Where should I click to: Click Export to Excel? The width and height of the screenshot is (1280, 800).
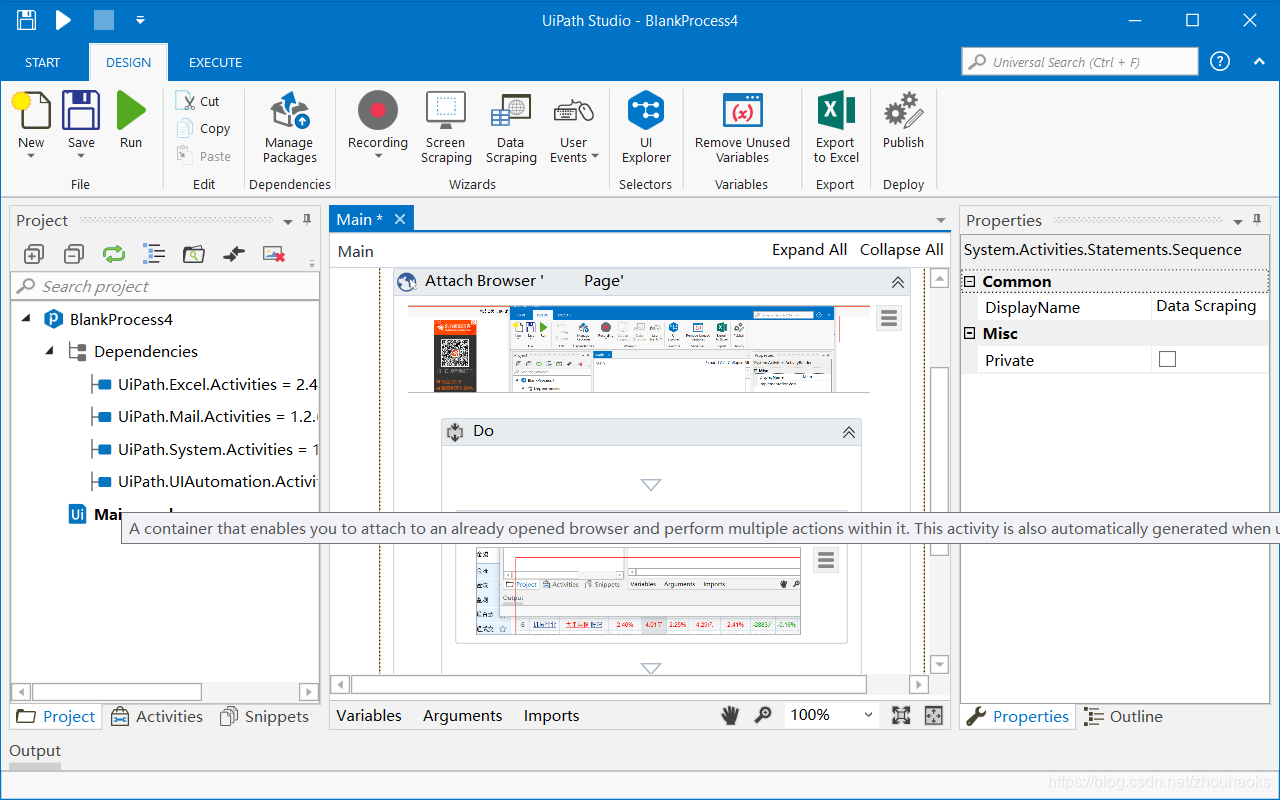tap(836, 128)
